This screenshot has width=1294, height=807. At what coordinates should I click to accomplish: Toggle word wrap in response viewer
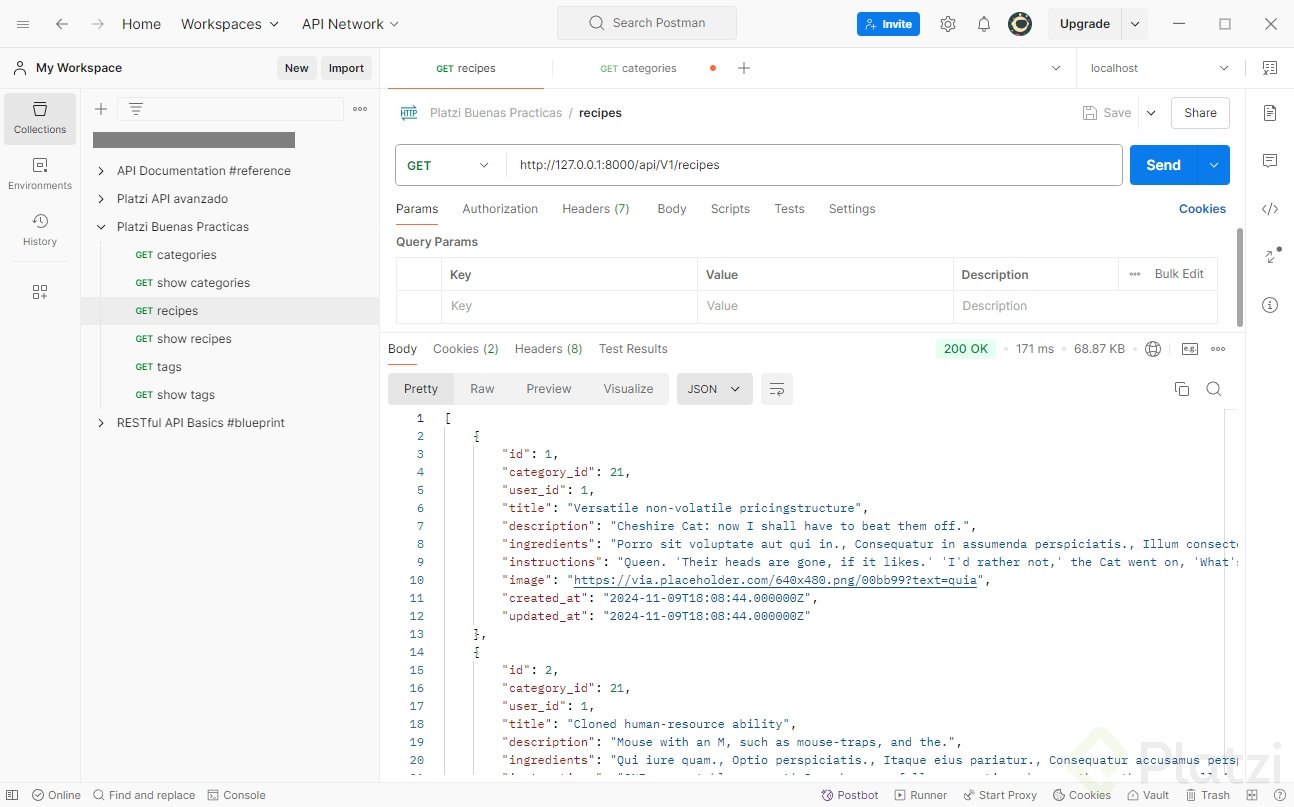point(777,389)
